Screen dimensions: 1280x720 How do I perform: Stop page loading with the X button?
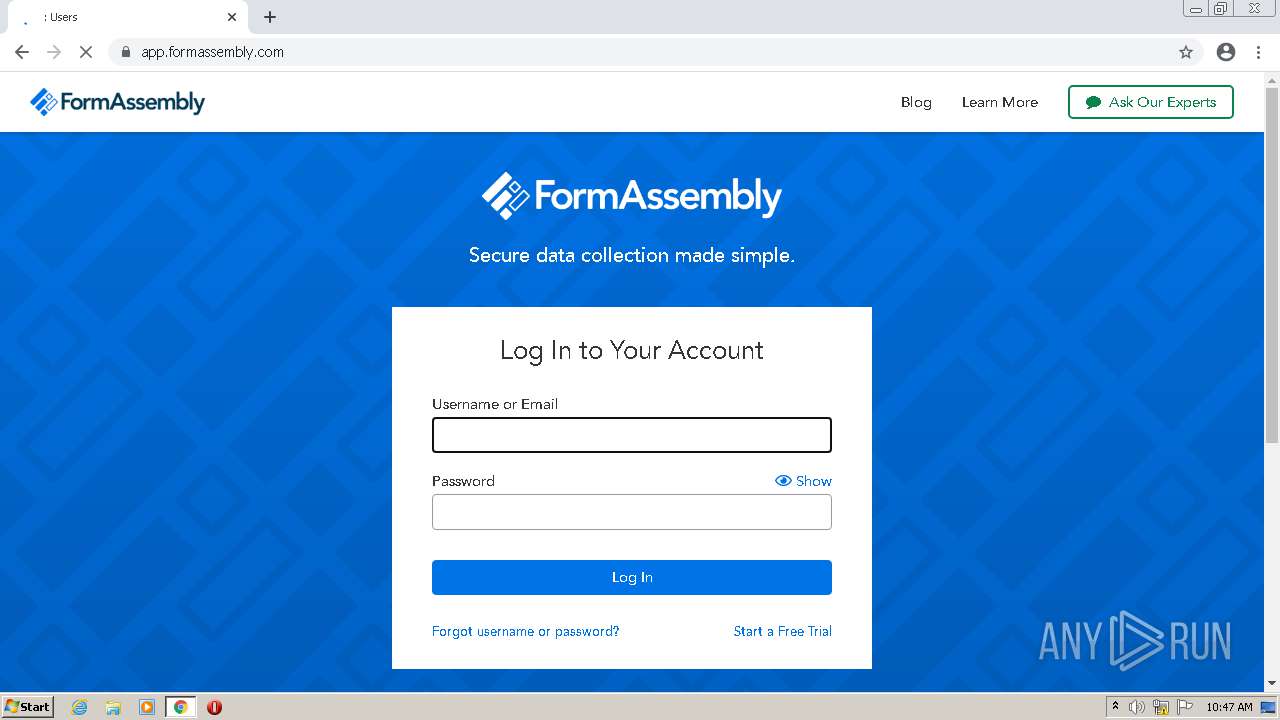point(86,52)
